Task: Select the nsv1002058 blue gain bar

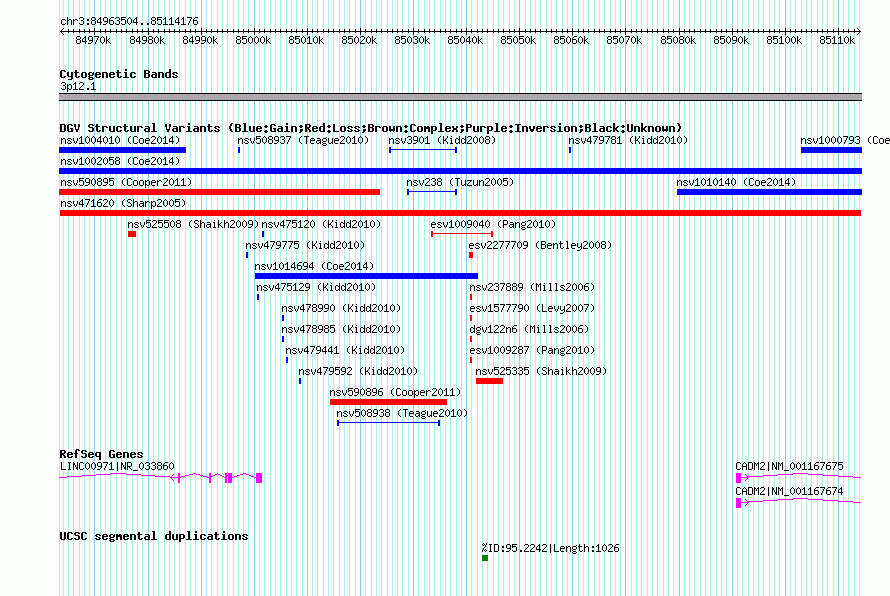Action: pos(460,171)
